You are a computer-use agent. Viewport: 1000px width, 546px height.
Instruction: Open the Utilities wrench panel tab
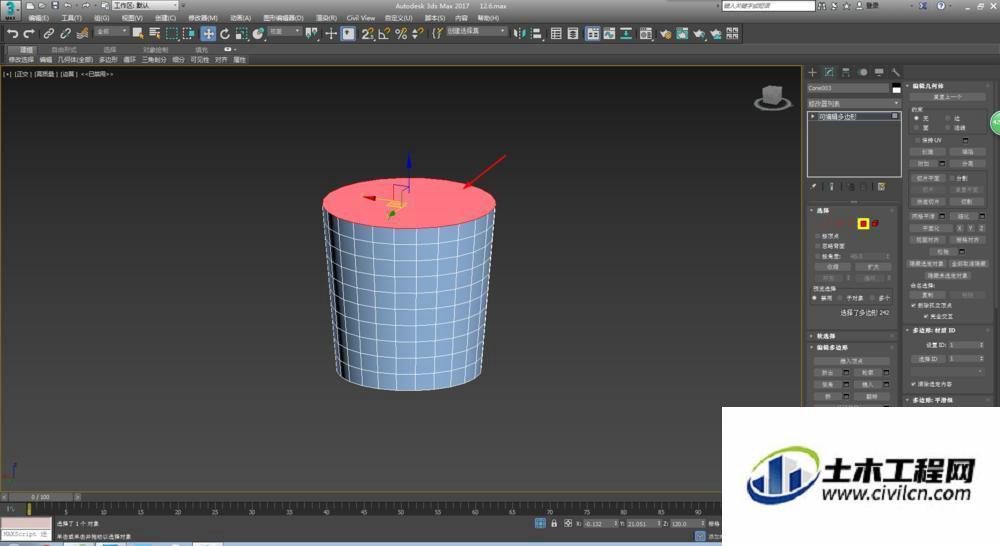tap(895, 73)
